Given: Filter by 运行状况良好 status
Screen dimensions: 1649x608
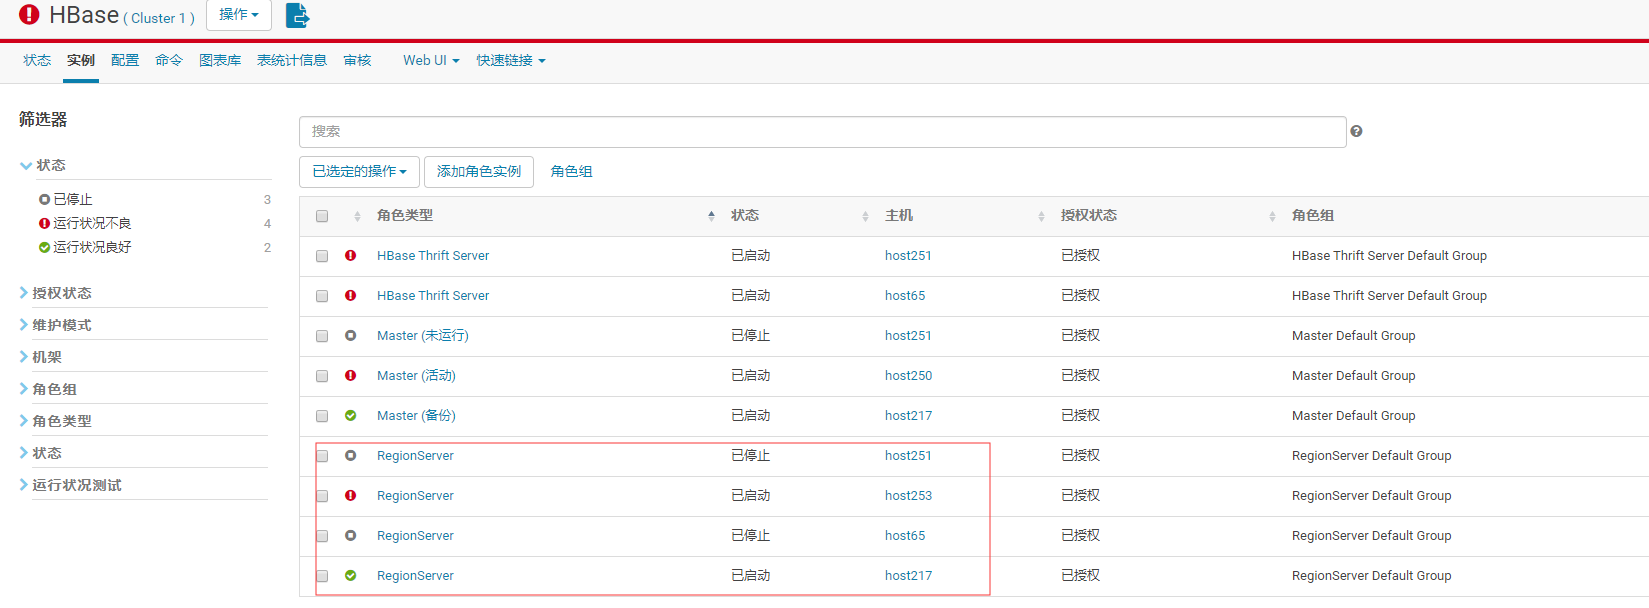Looking at the screenshot, I should [92, 247].
